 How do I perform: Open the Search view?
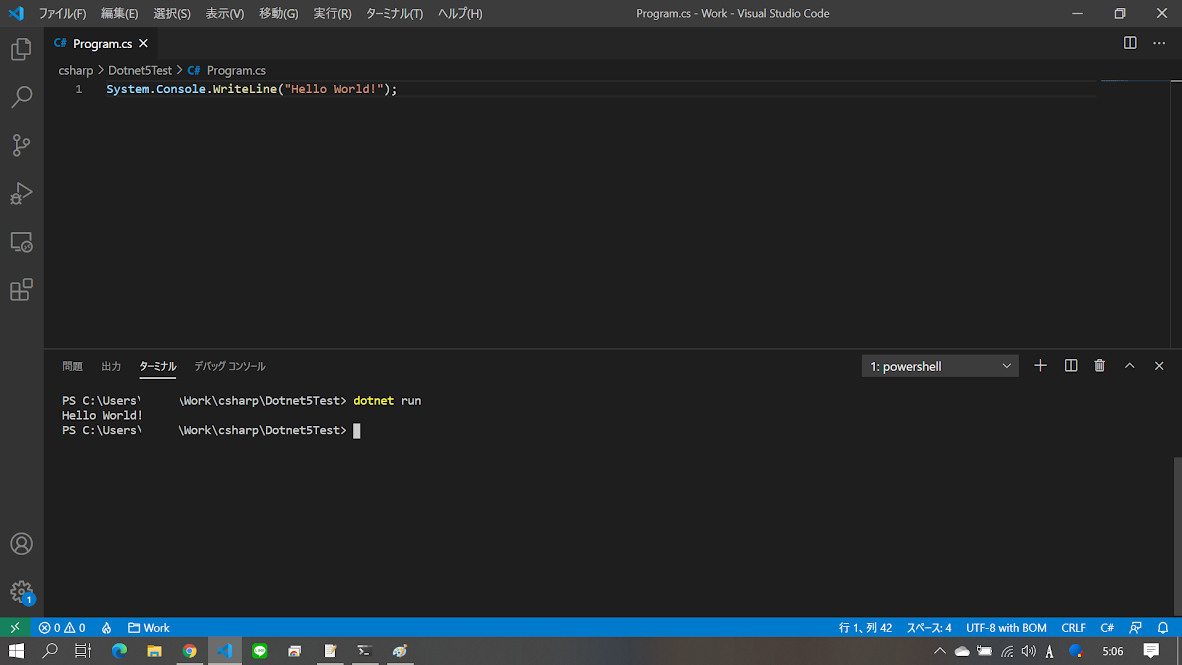(x=21, y=97)
